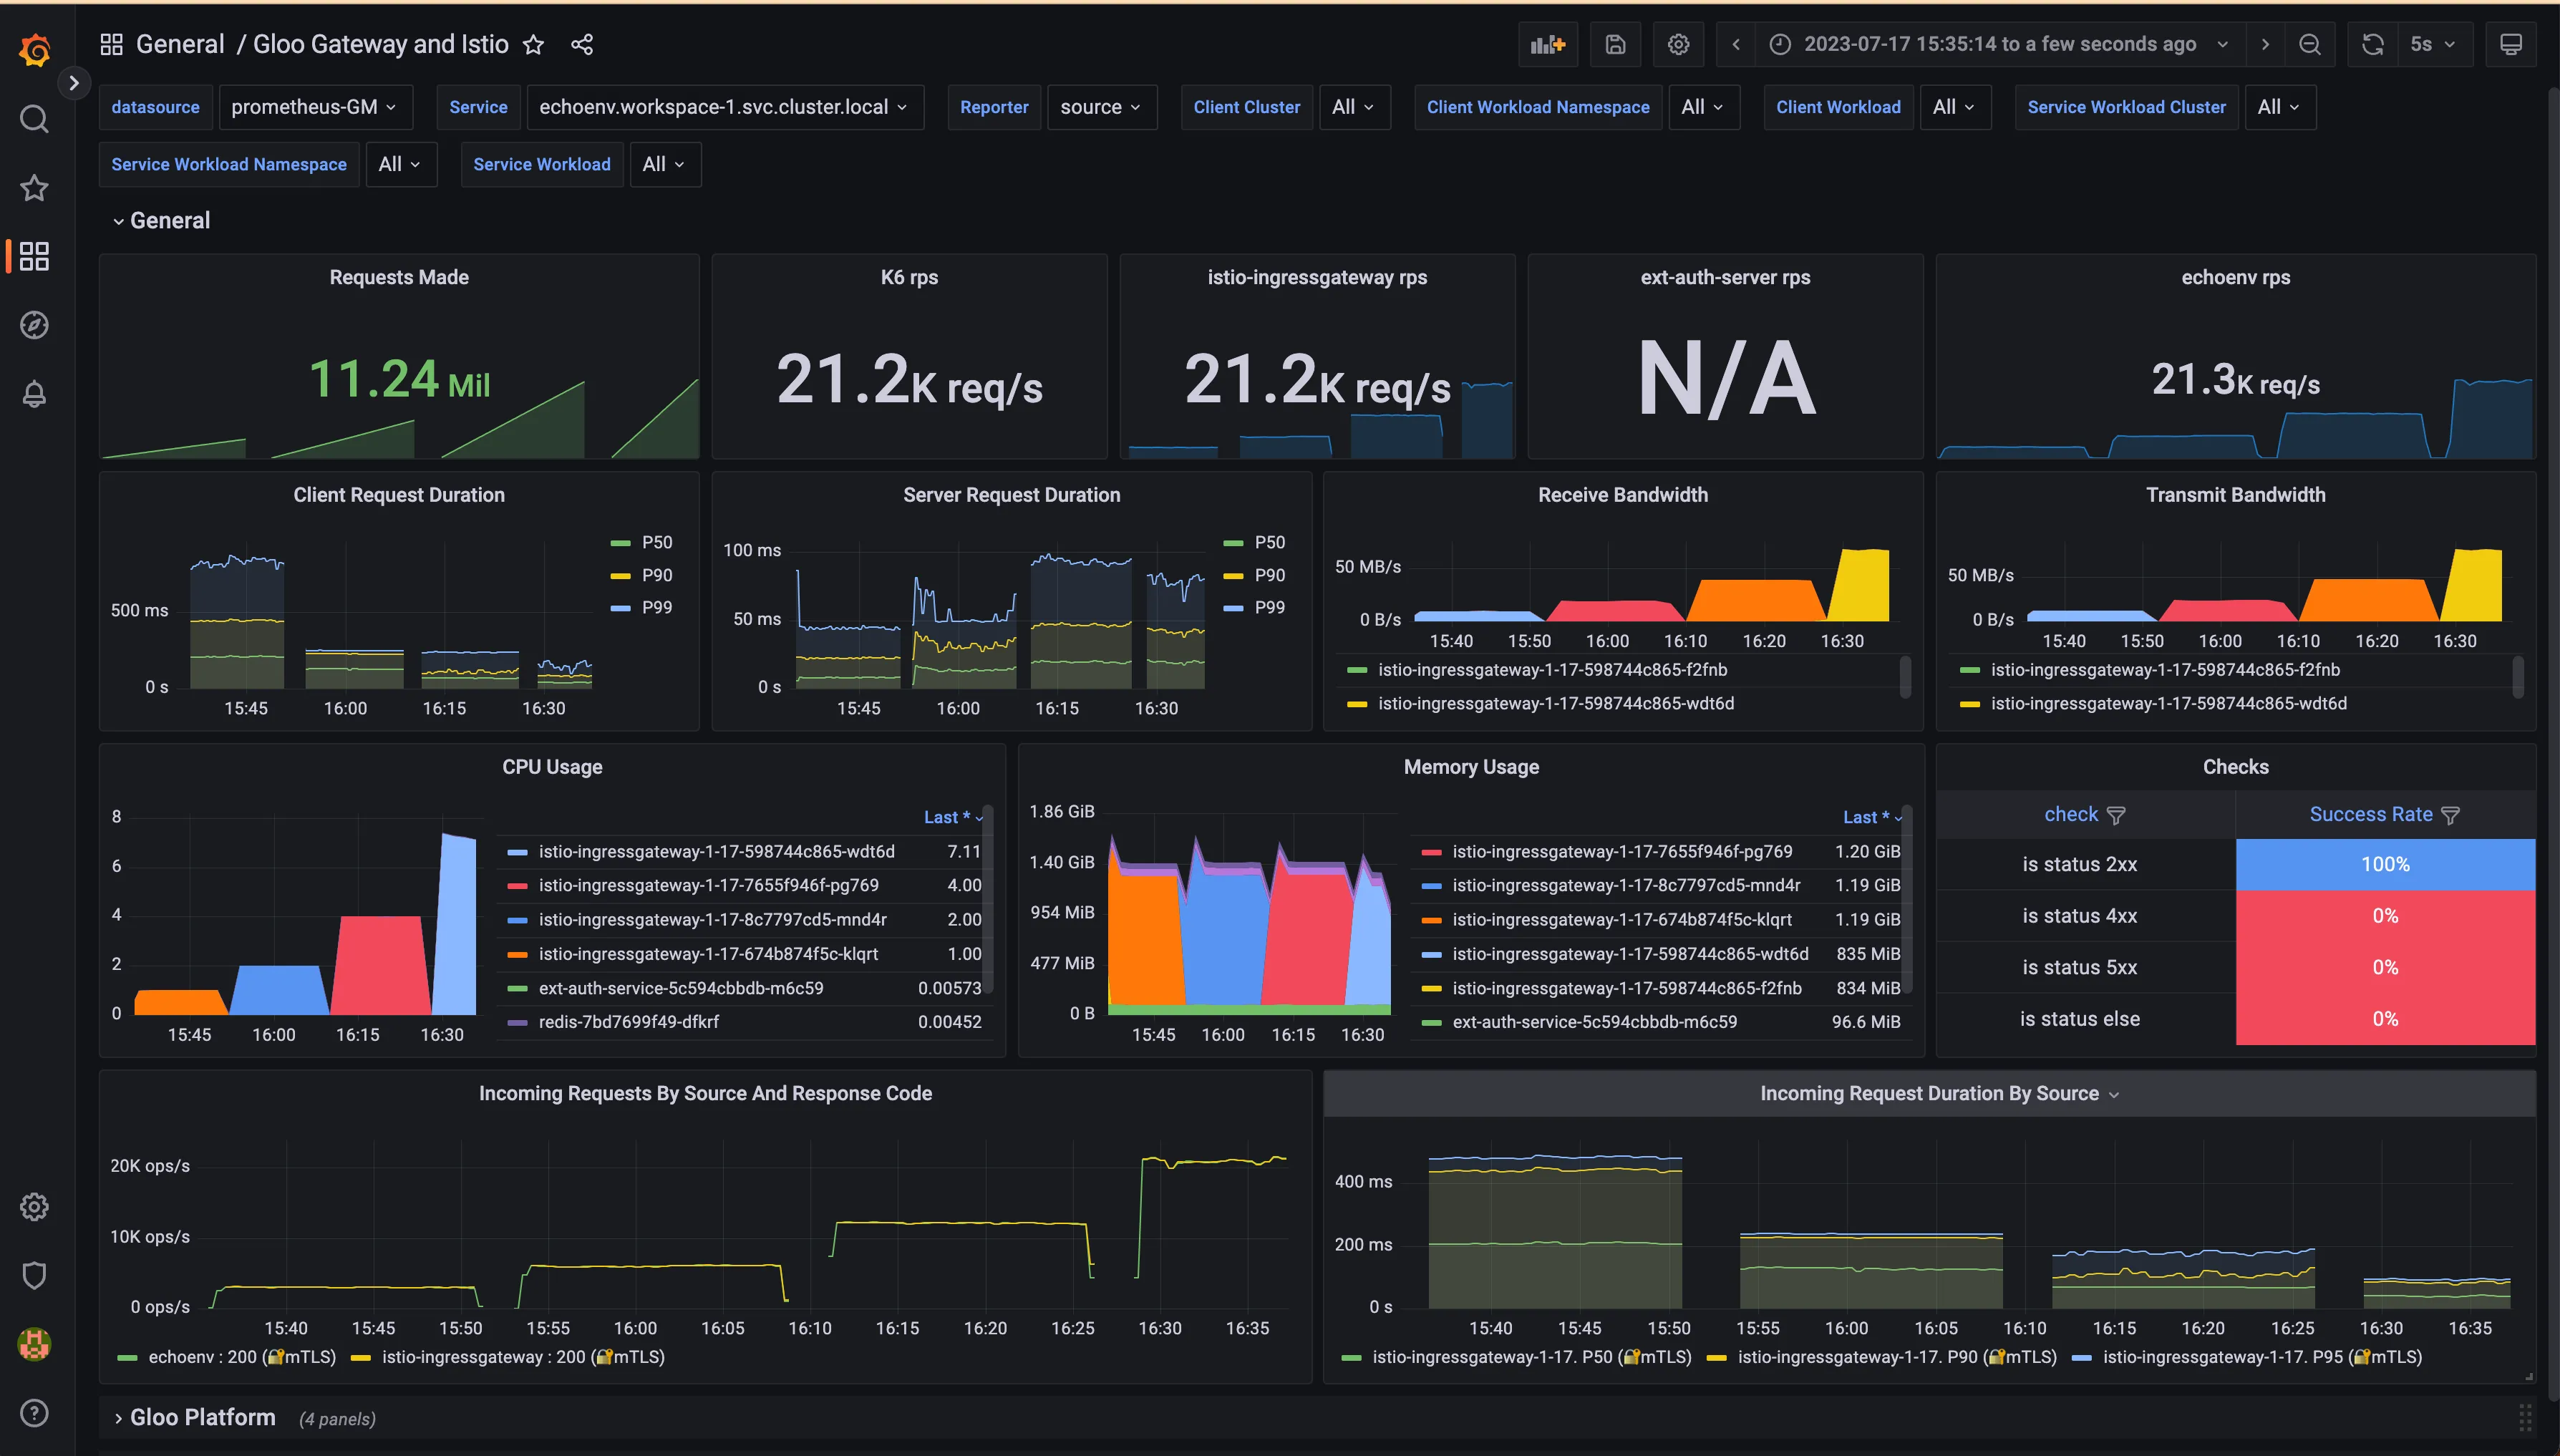The width and height of the screenshot is (2560, 1456).
Task: Cycle the view mode monitor icon
Action: tap(2511, 44)
